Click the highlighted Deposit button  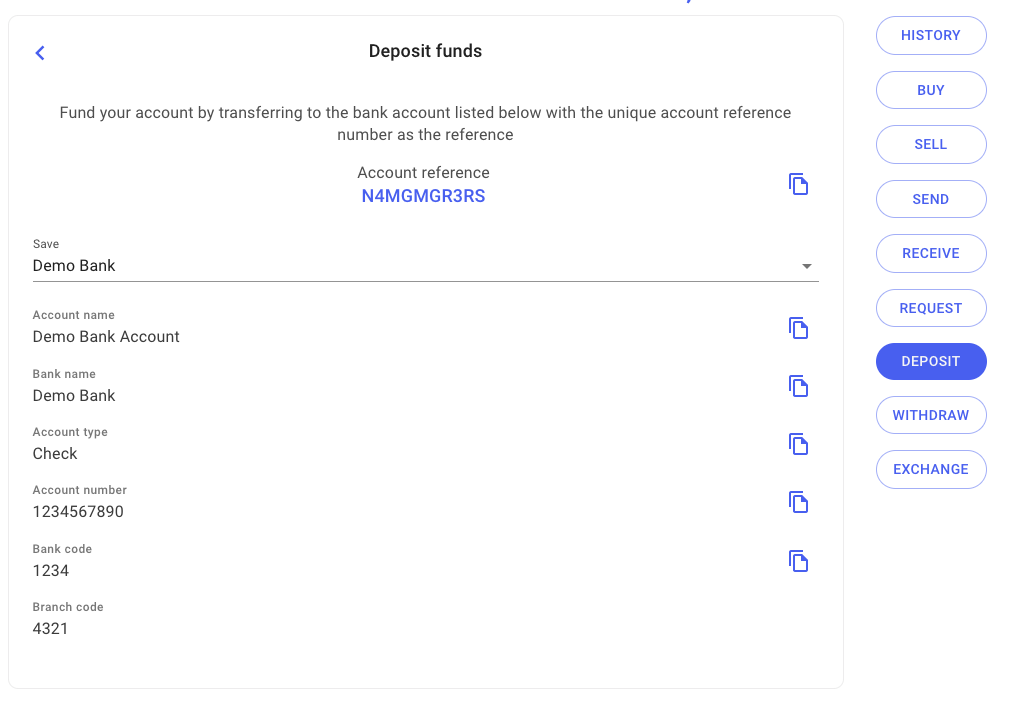(x=930, y=361)
